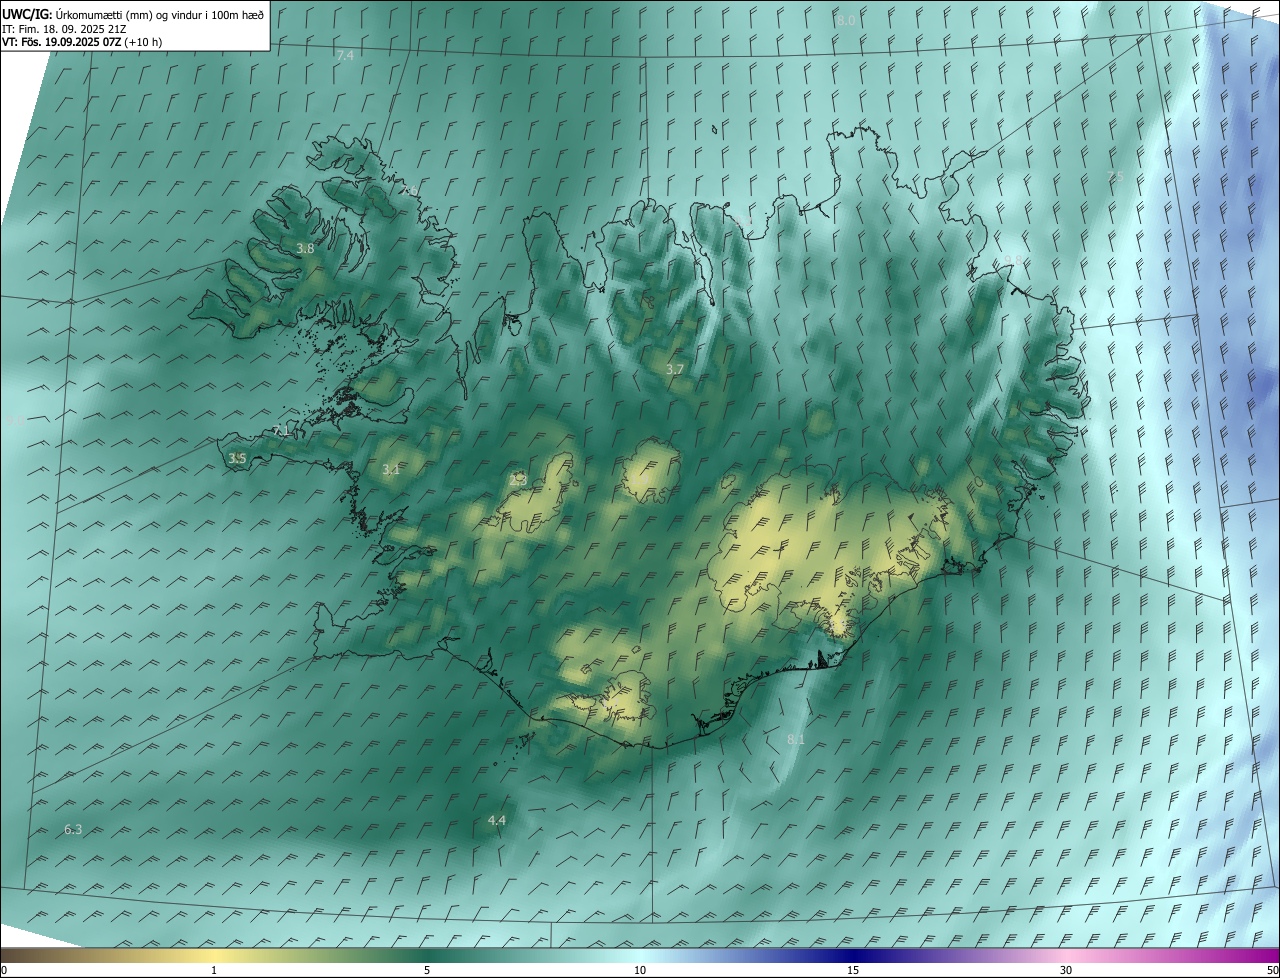Click the '7.5' value label on the map
This screenshot has width=1280, height=978.
click(x=1115, y=177)
